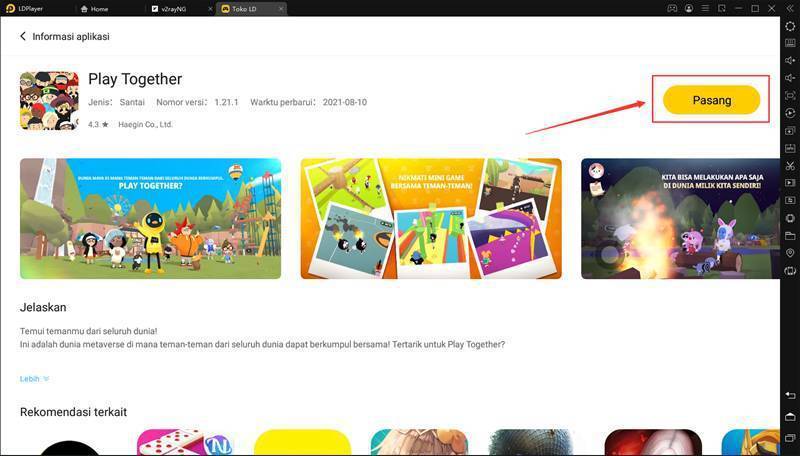
Task: Click the update date 2021-08-10
Action: click(x=345, y=102)
